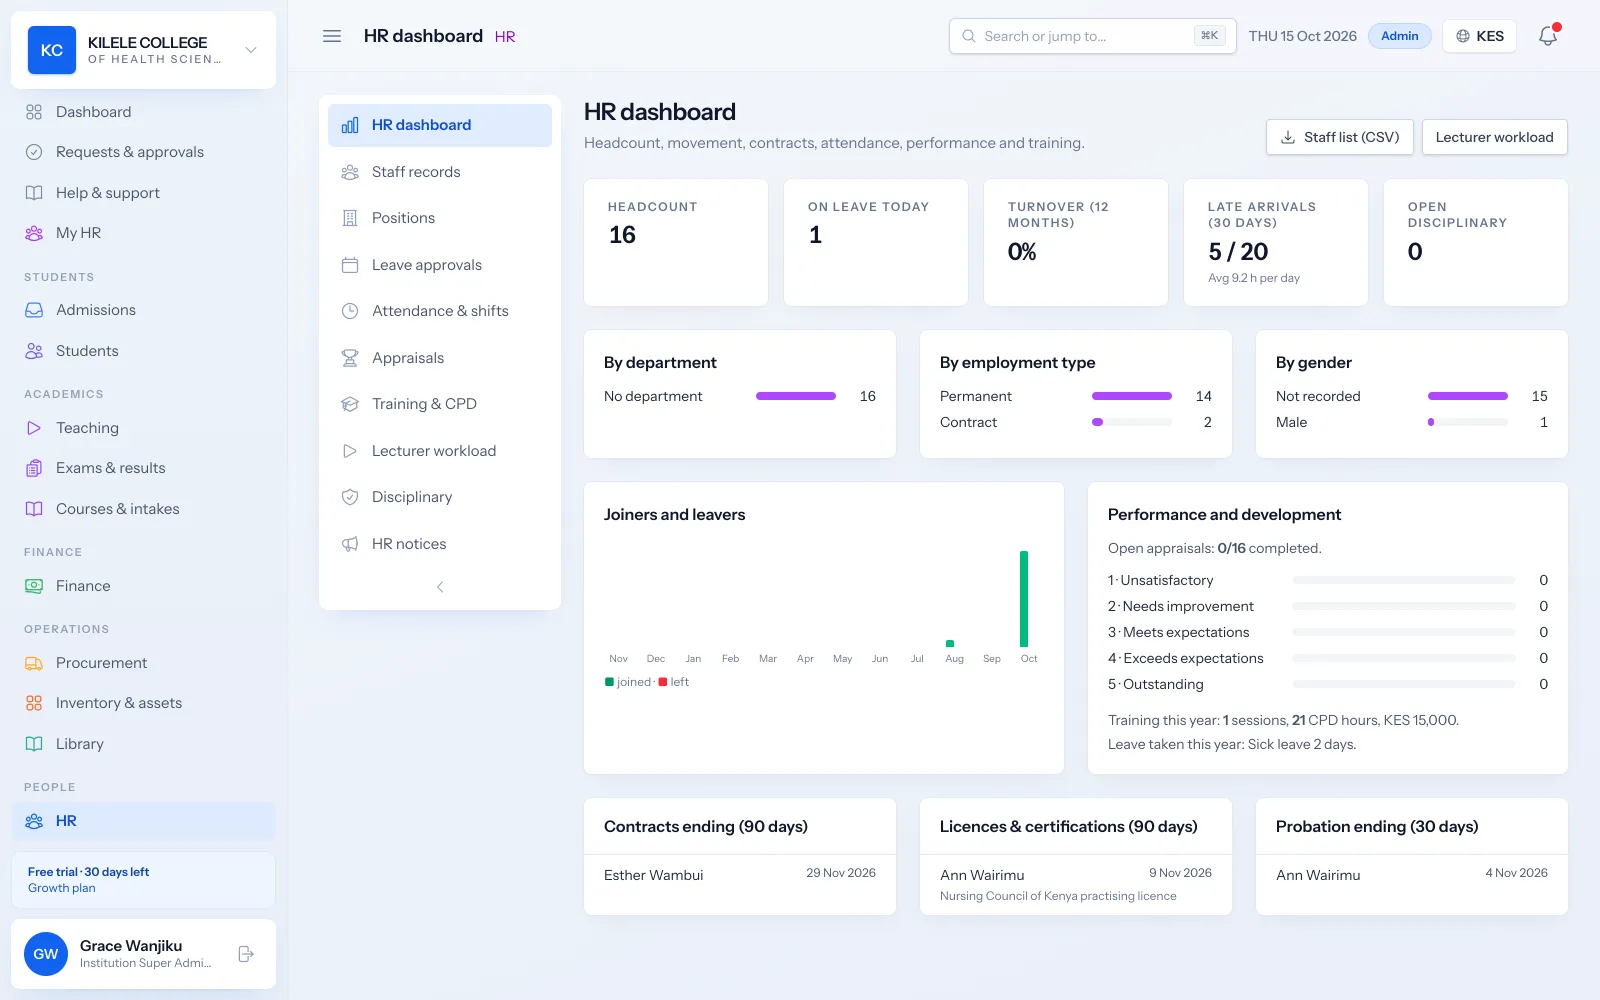Click the Nursing Council of Kenya licence text
This screenshot has width=1600, height=1000.
click(1058, 896)
